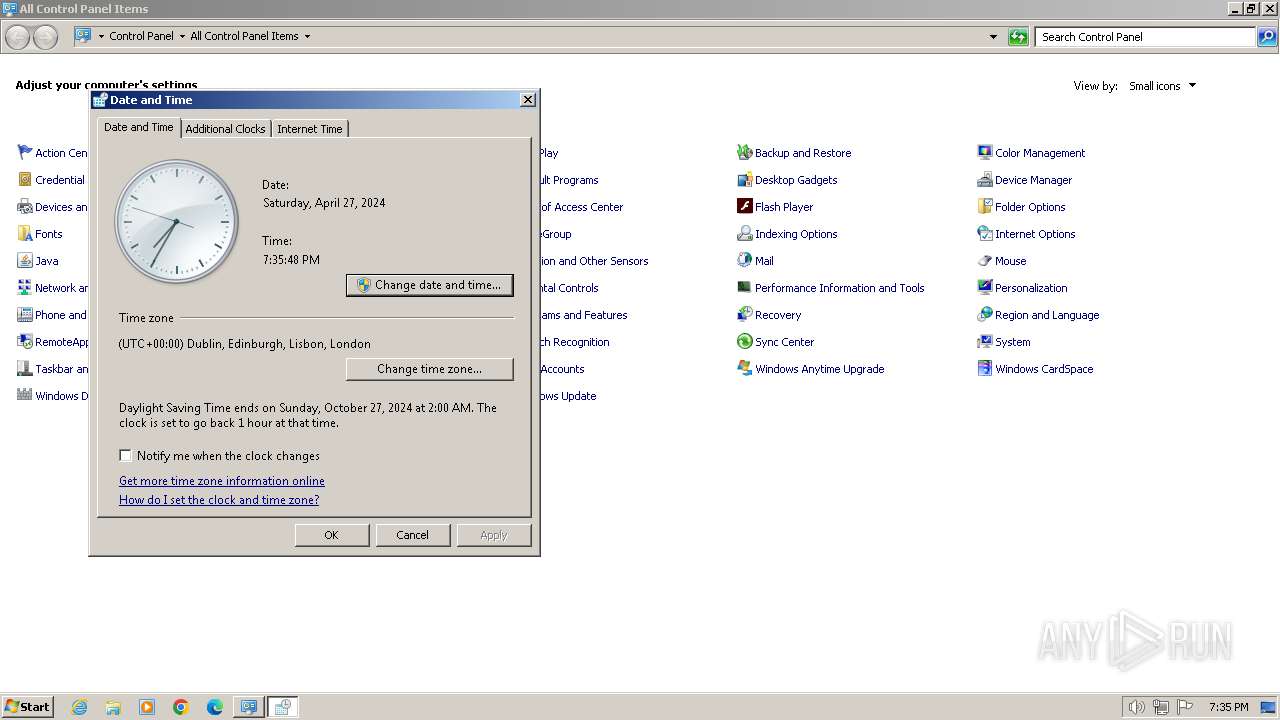Click the taskbar clock showing 7:35 PM
This screenshot has width=1280, height=720.
pyautogui.click(x=1229, y=707)
